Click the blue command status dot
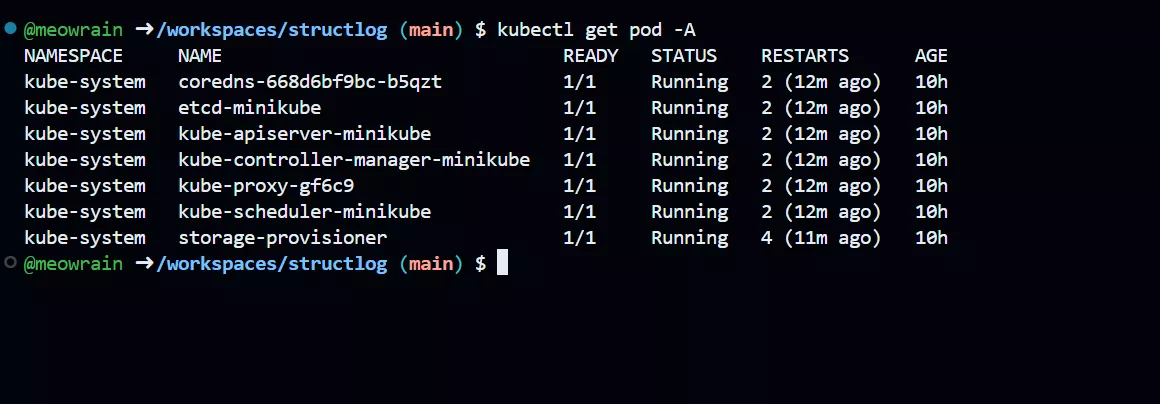 point(10,29)
